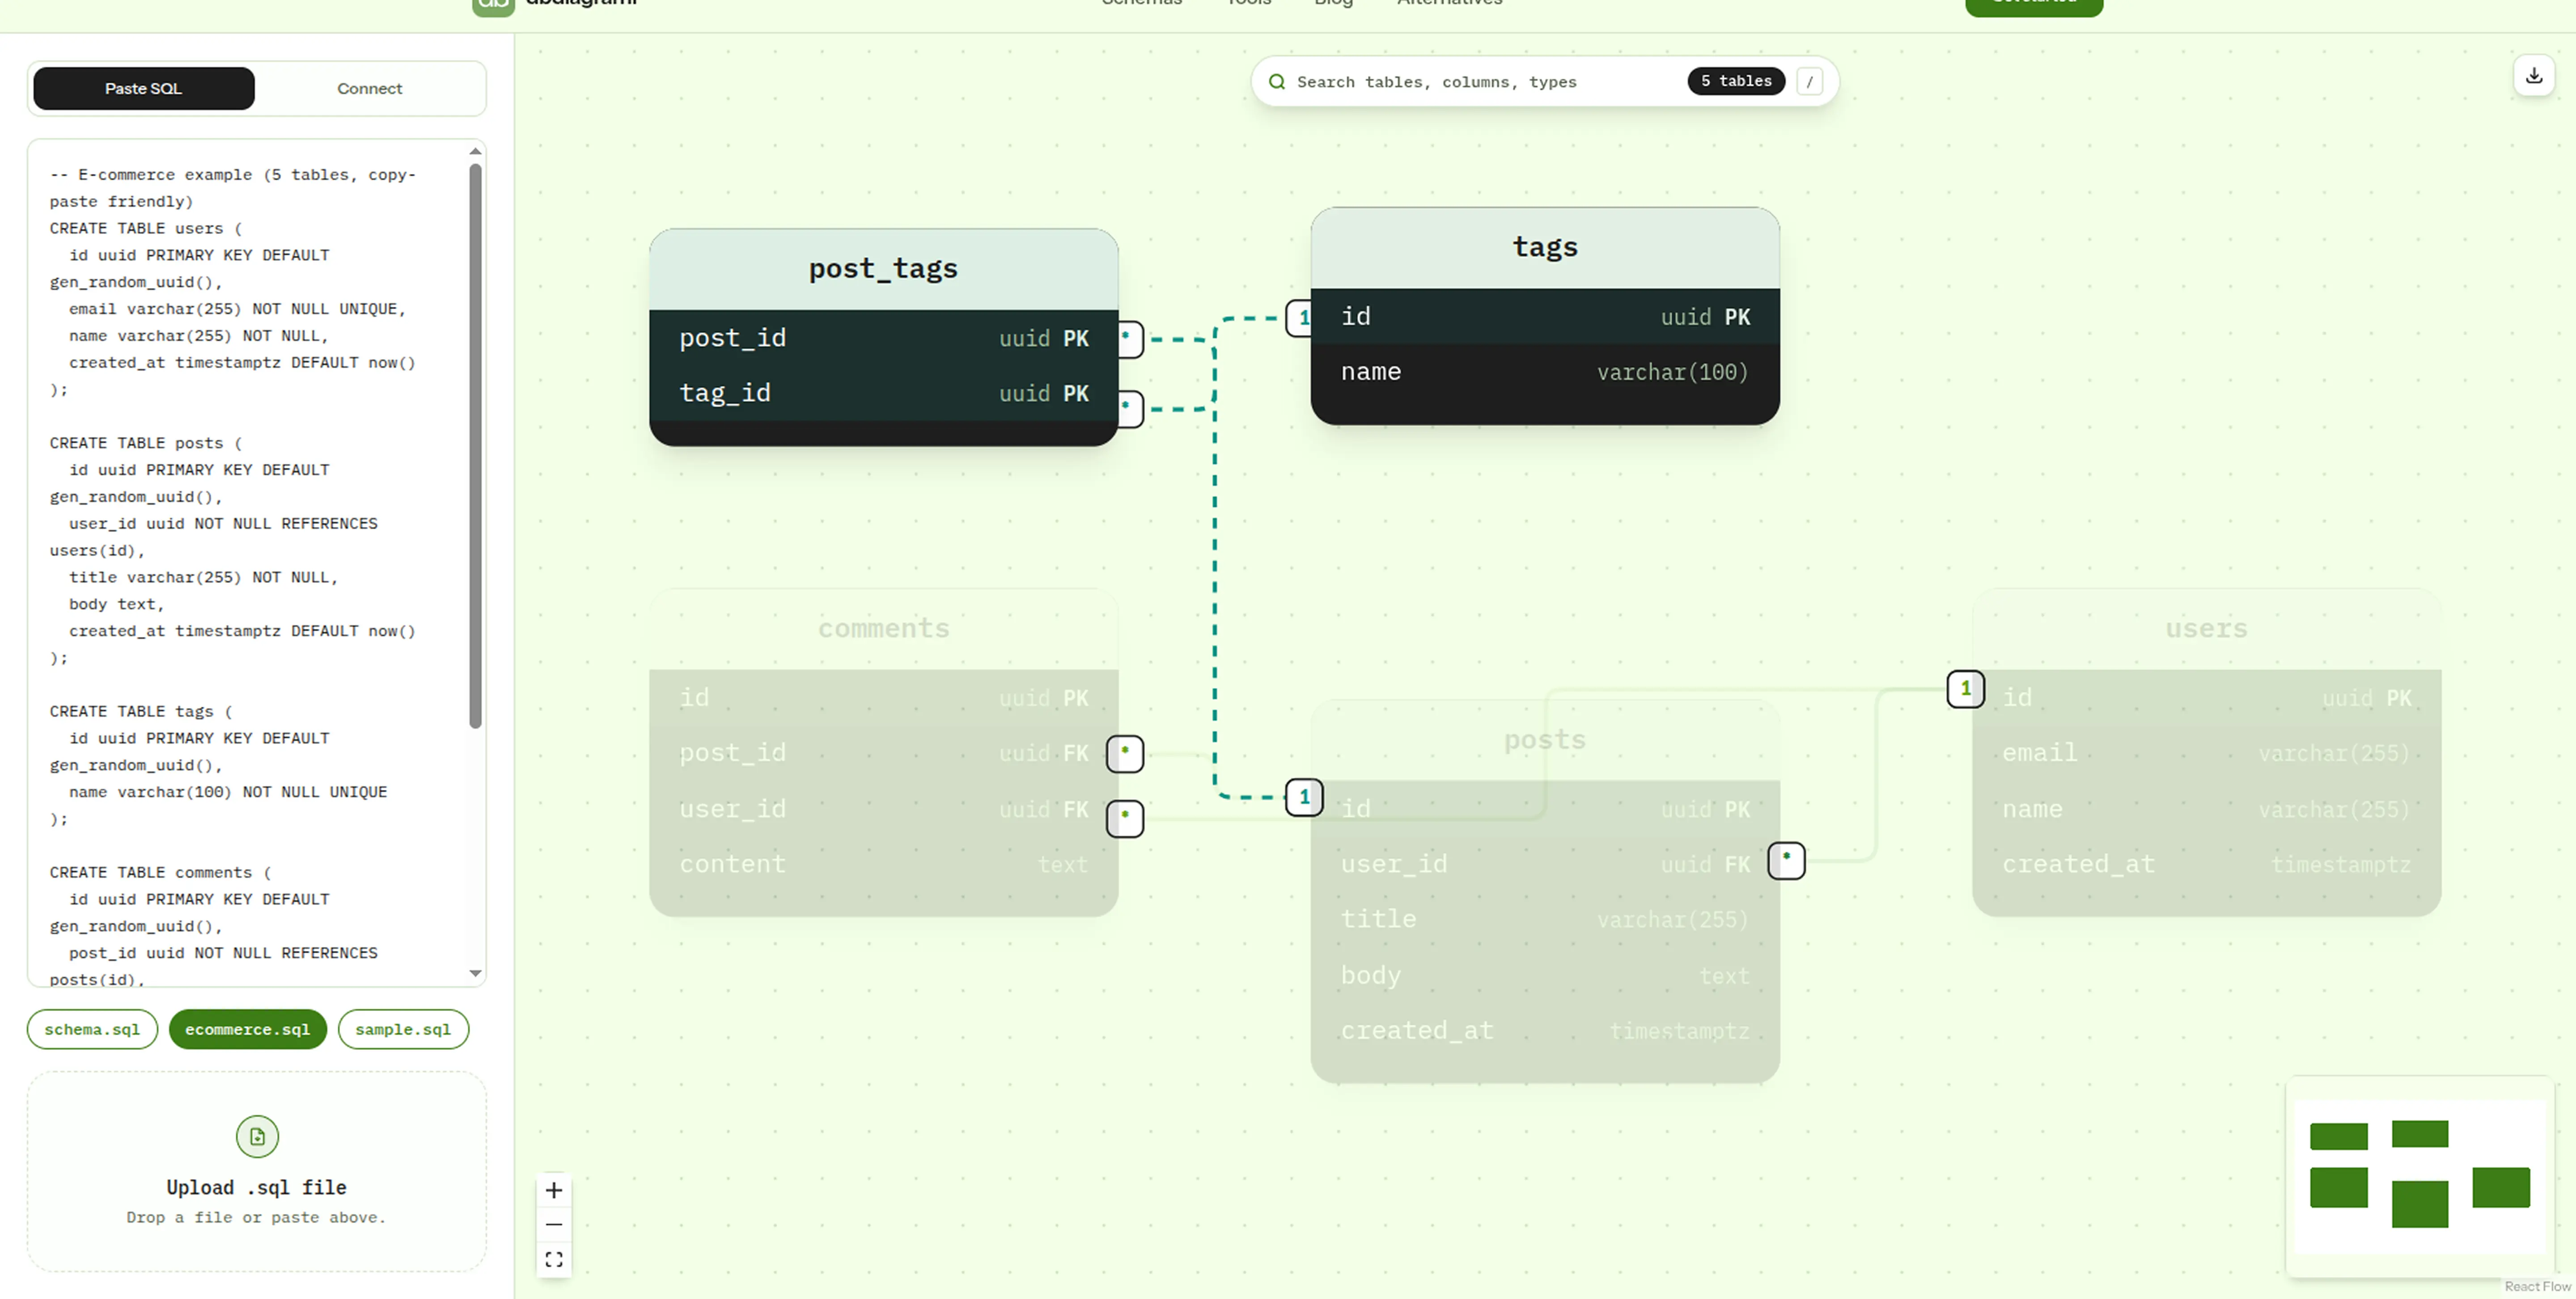Click the 5 tables badge
The height and width of the screenshot is (1299, 2576).
[x=1736, y=81]
